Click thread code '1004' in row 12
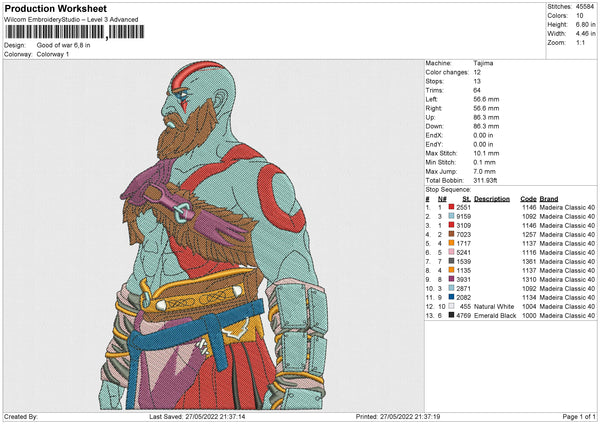The width and height of the screenshot is (600, 424). click(x=529, y=307)
